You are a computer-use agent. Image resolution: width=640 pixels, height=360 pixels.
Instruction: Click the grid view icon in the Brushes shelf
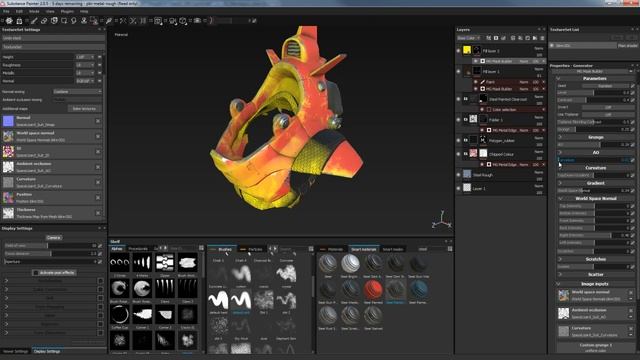pyautogui.click(x=311, y=249)
